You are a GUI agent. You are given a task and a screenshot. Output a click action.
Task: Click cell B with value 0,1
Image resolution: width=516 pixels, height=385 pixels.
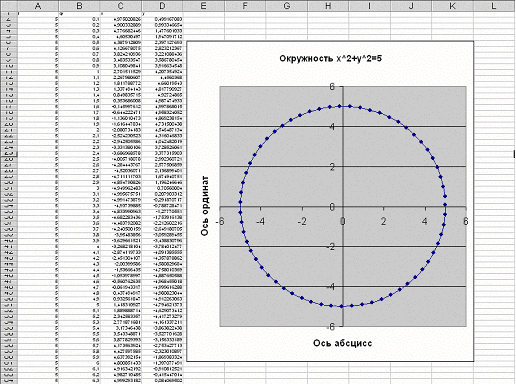click(79, 19)
